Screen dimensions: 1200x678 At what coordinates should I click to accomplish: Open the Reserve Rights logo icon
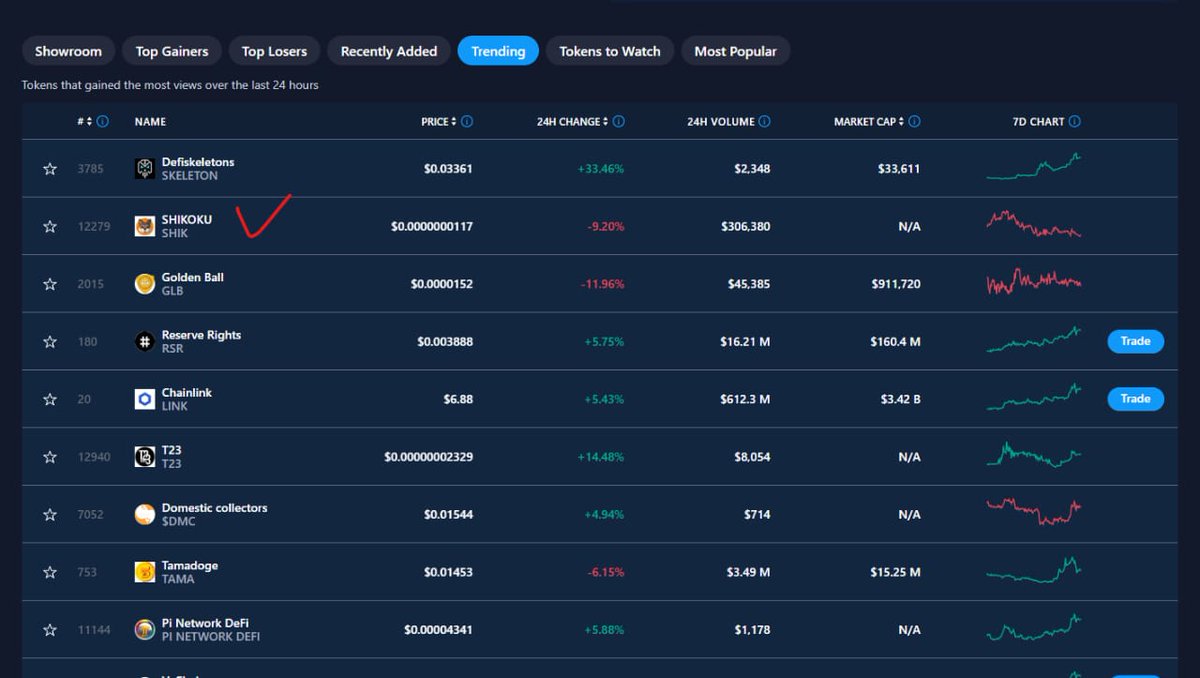click(145, 342)
